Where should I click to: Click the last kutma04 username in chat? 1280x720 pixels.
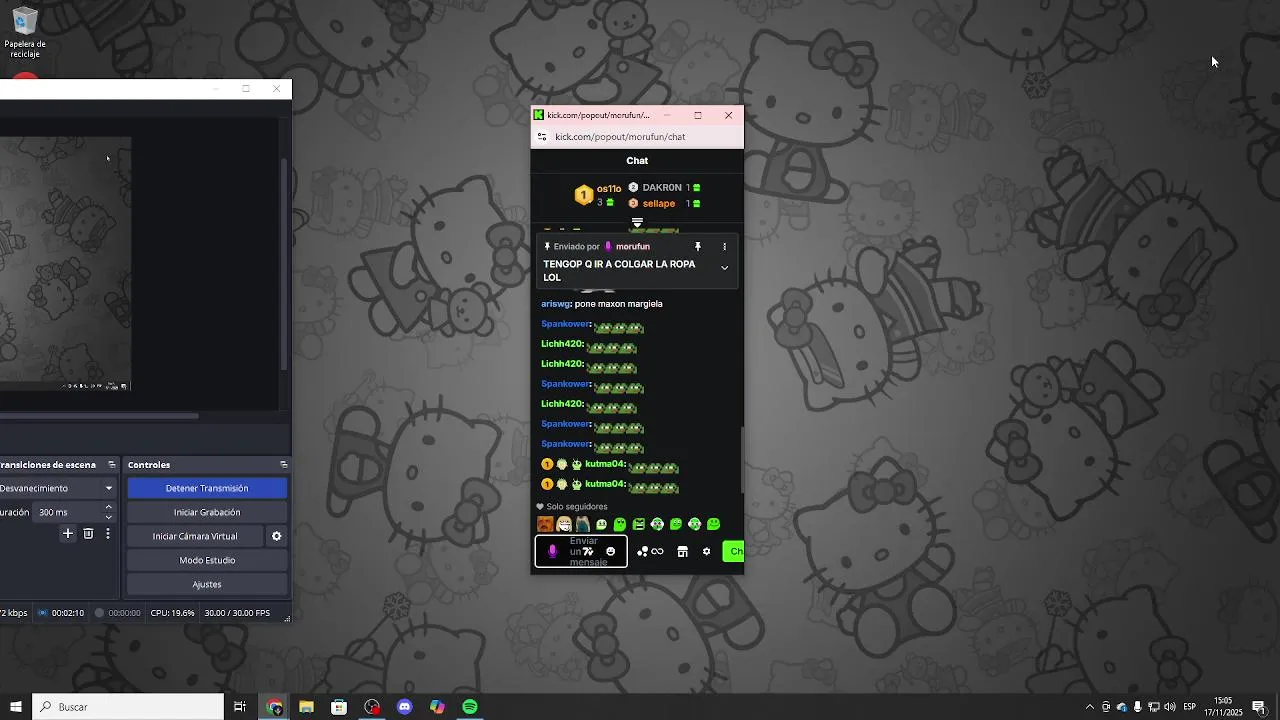pyautogui.click(x=605, y=484)
